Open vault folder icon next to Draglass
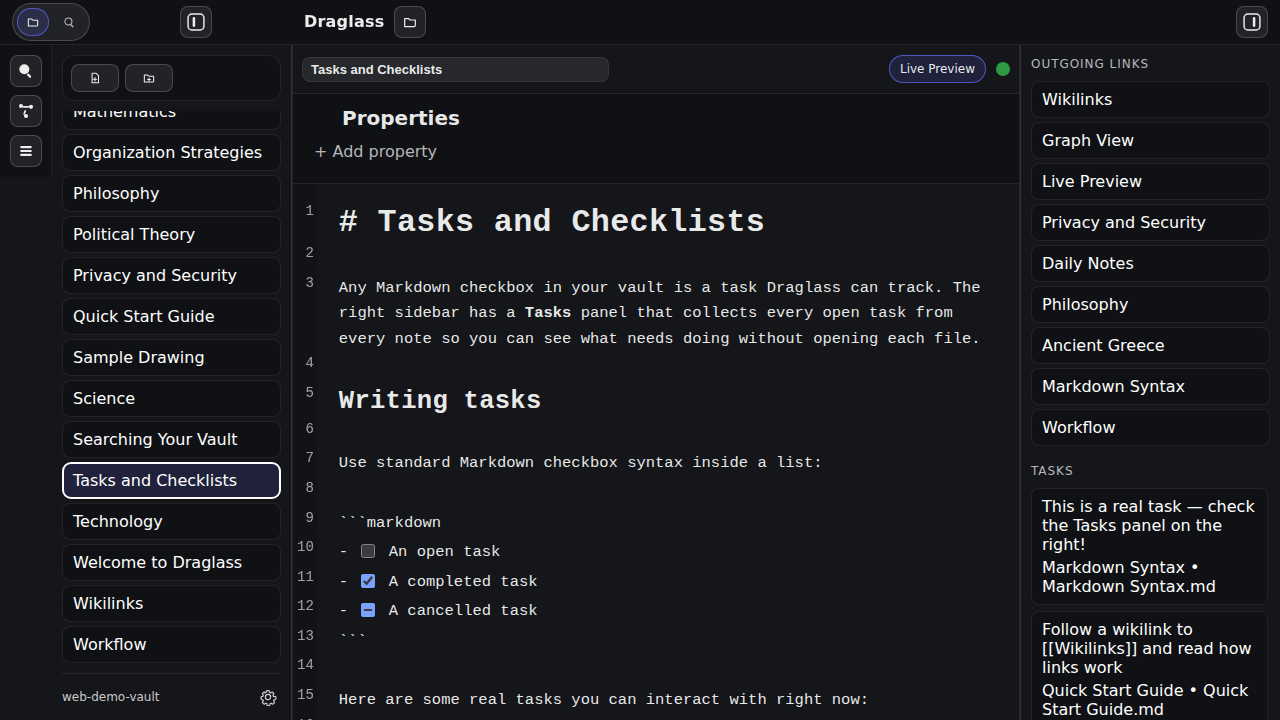 pyautogui.click(x=410, y=22)
